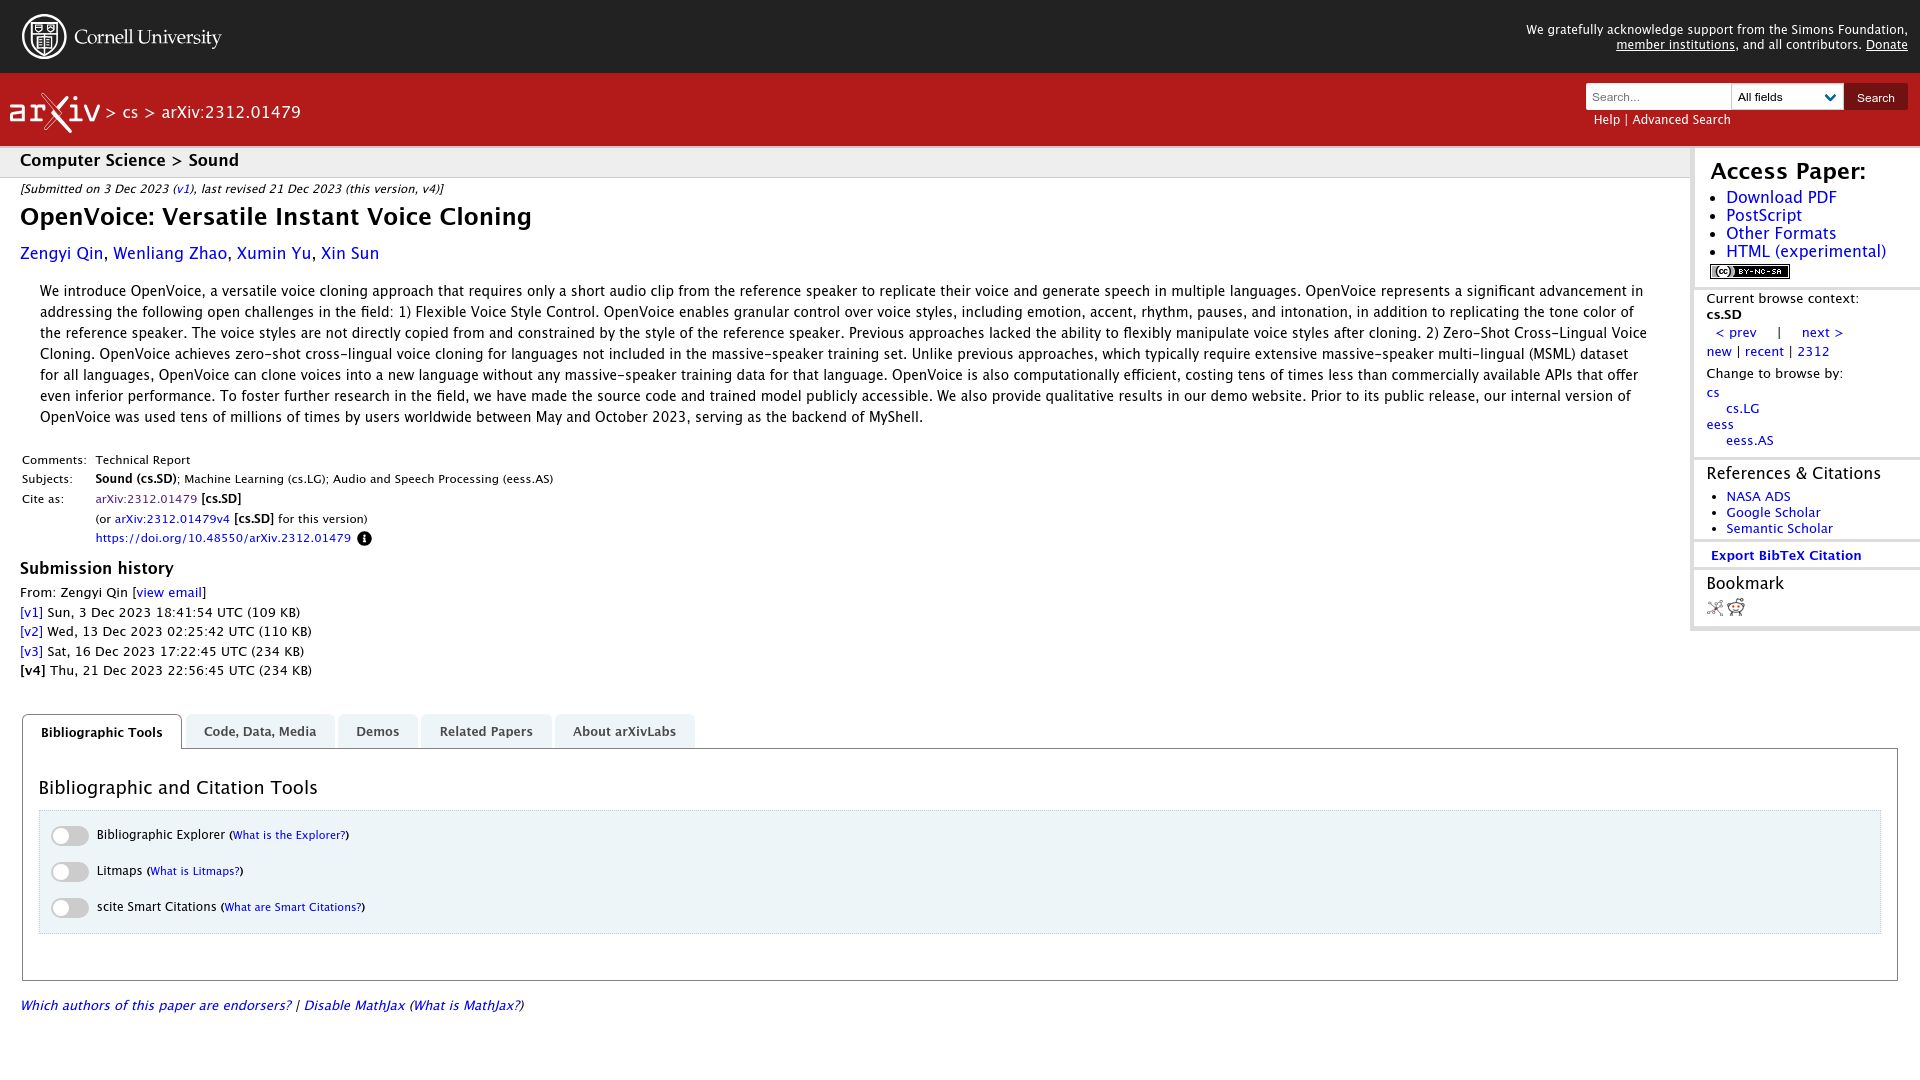Bookmark paper with BibSonomy icon
Viewport: 1920px width, 1080px height.
pyautogui.click(x=1715, y=608)
